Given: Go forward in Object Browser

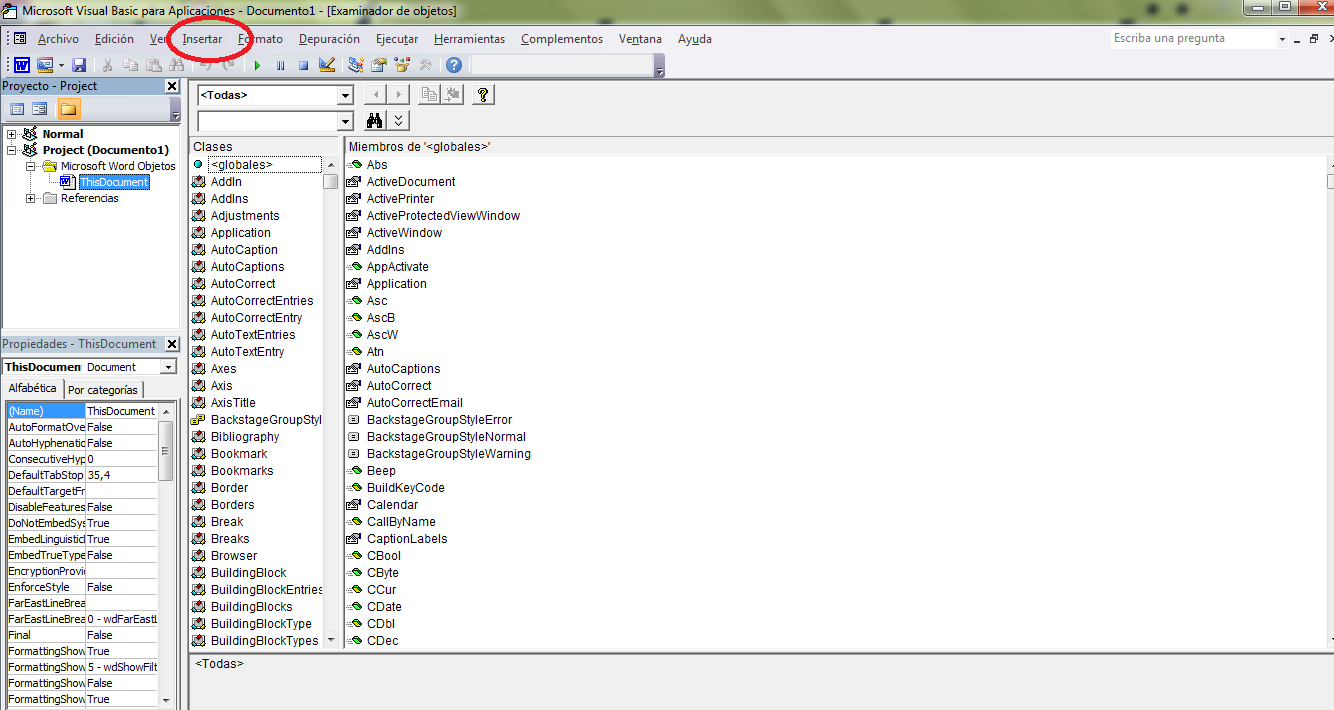Looking at the screenshot, I should pyautogui.click(x=398, y=94).
